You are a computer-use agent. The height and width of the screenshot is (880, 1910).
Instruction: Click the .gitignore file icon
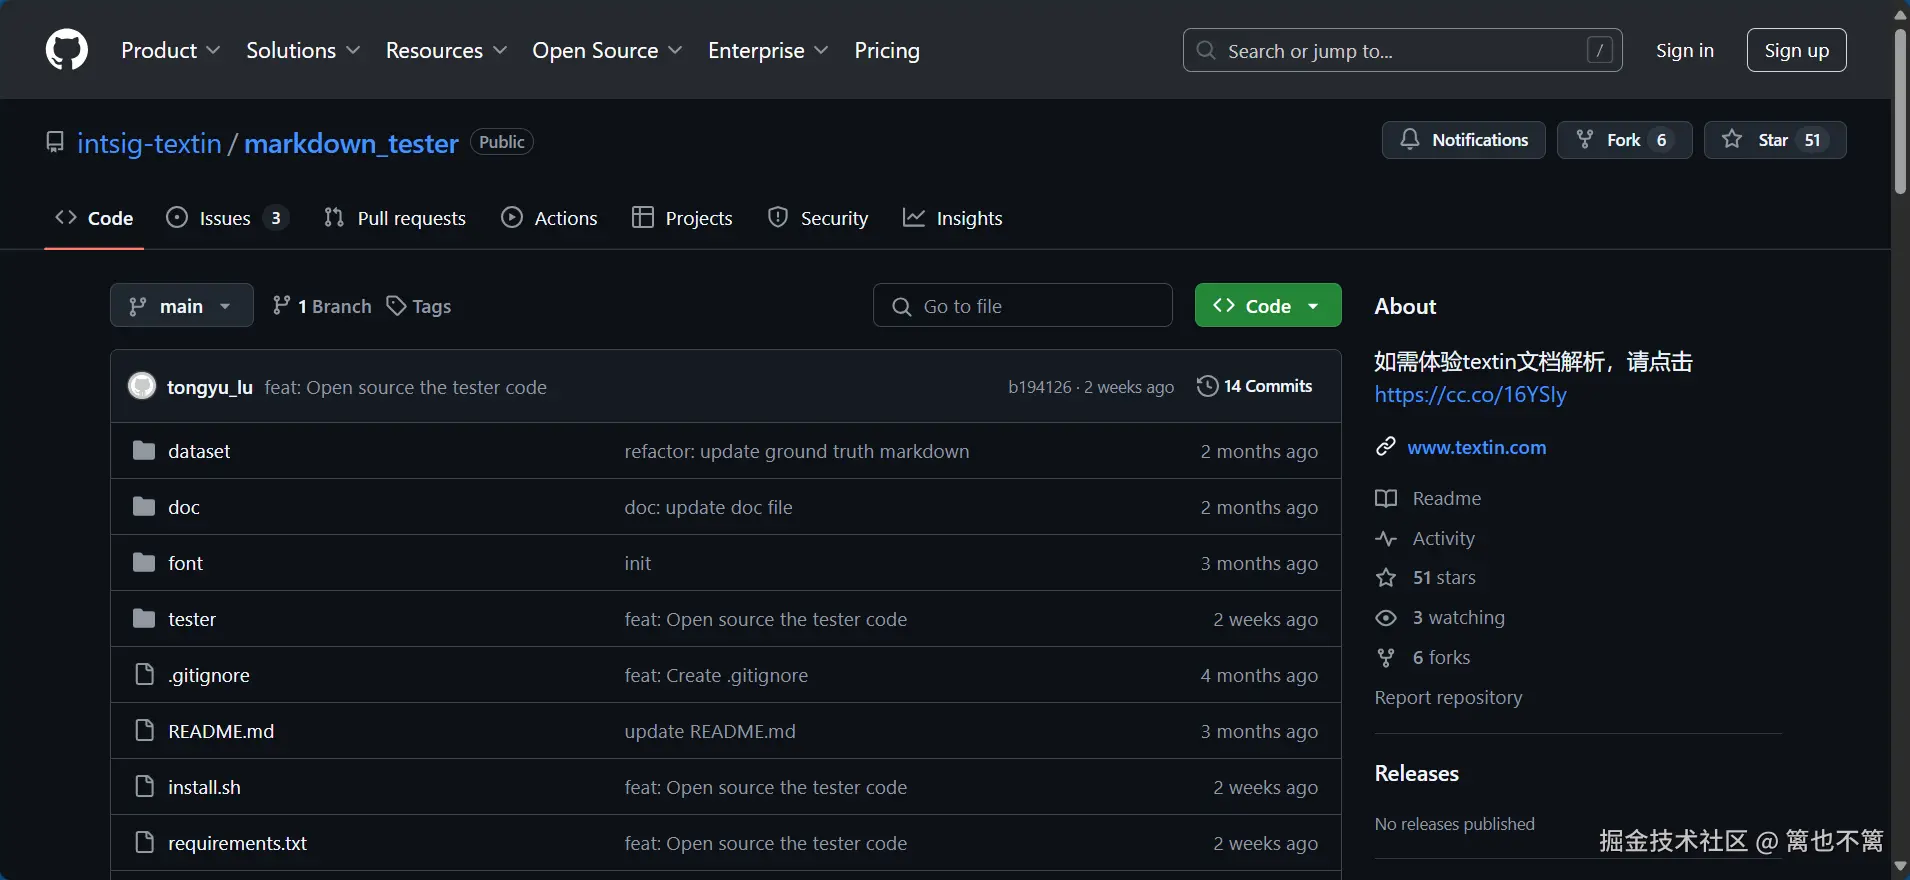(144, 674)
